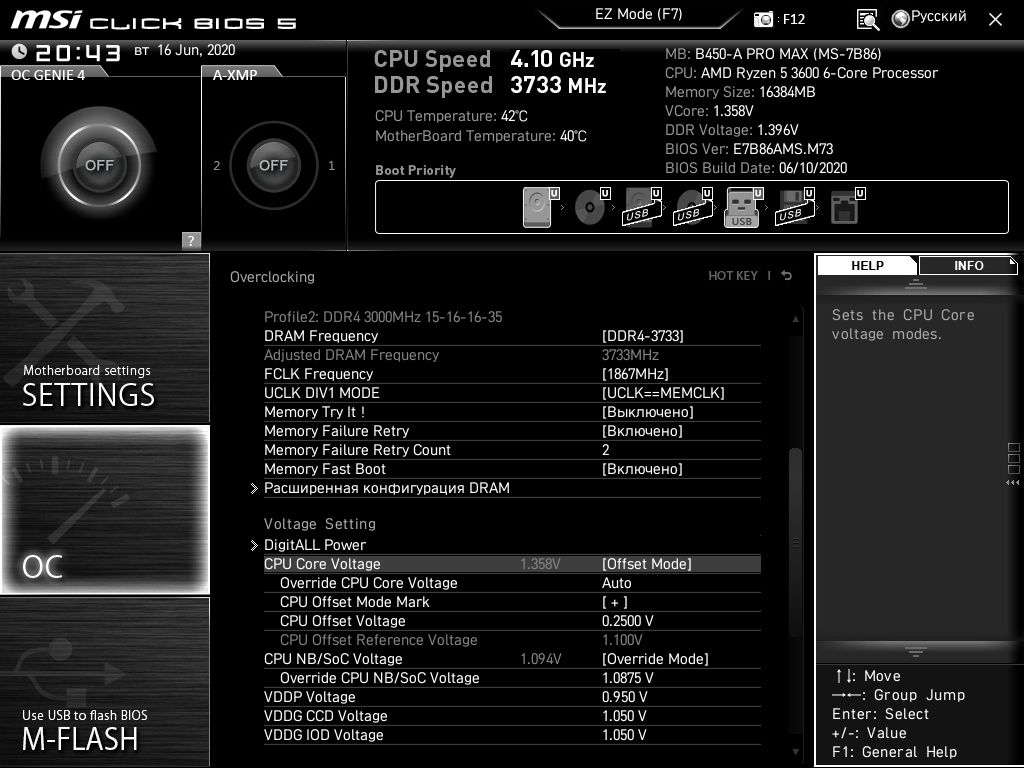Screen dimensions: 1024x768
Task: Open CPU NB/SoC Voltage [Override Mode] dropdown
Action: (x=512, y=658)
